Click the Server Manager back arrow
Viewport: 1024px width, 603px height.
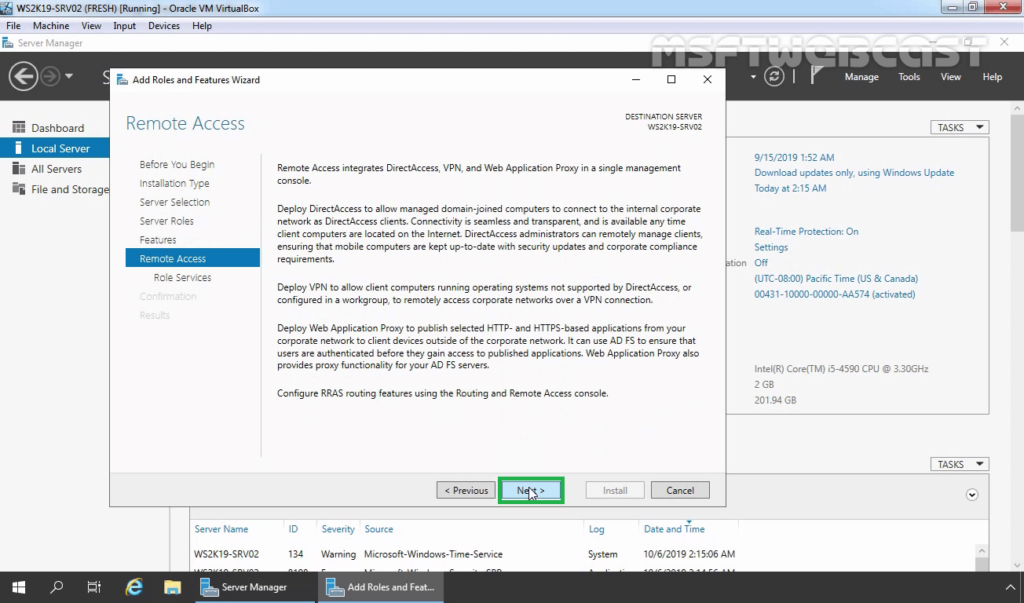coord(23,76)
